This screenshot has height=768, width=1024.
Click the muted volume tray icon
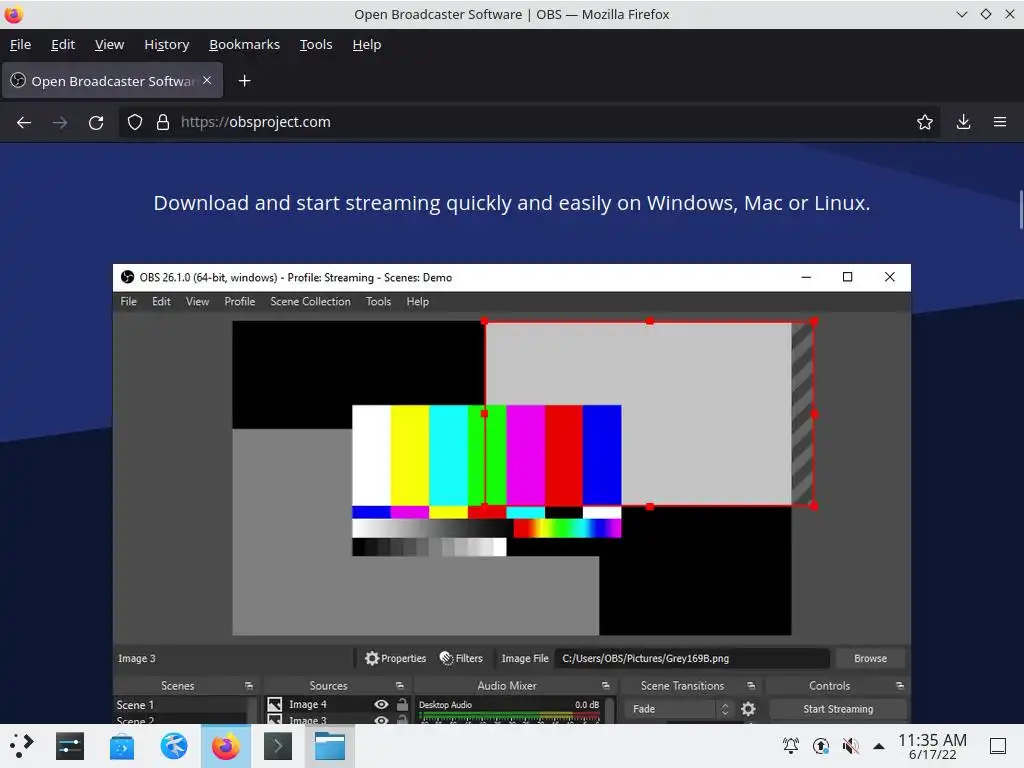pos(850,745)
